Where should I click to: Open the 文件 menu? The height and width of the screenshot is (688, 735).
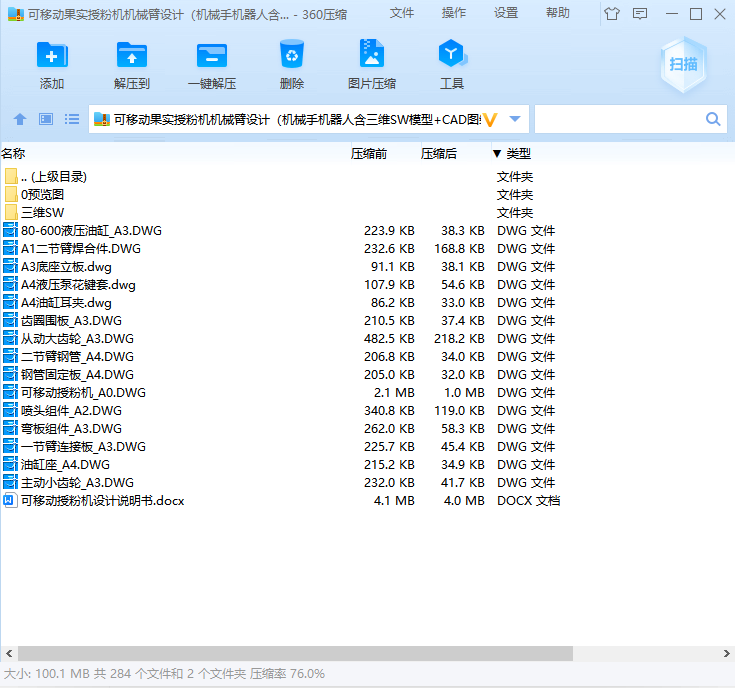[402, 13]
